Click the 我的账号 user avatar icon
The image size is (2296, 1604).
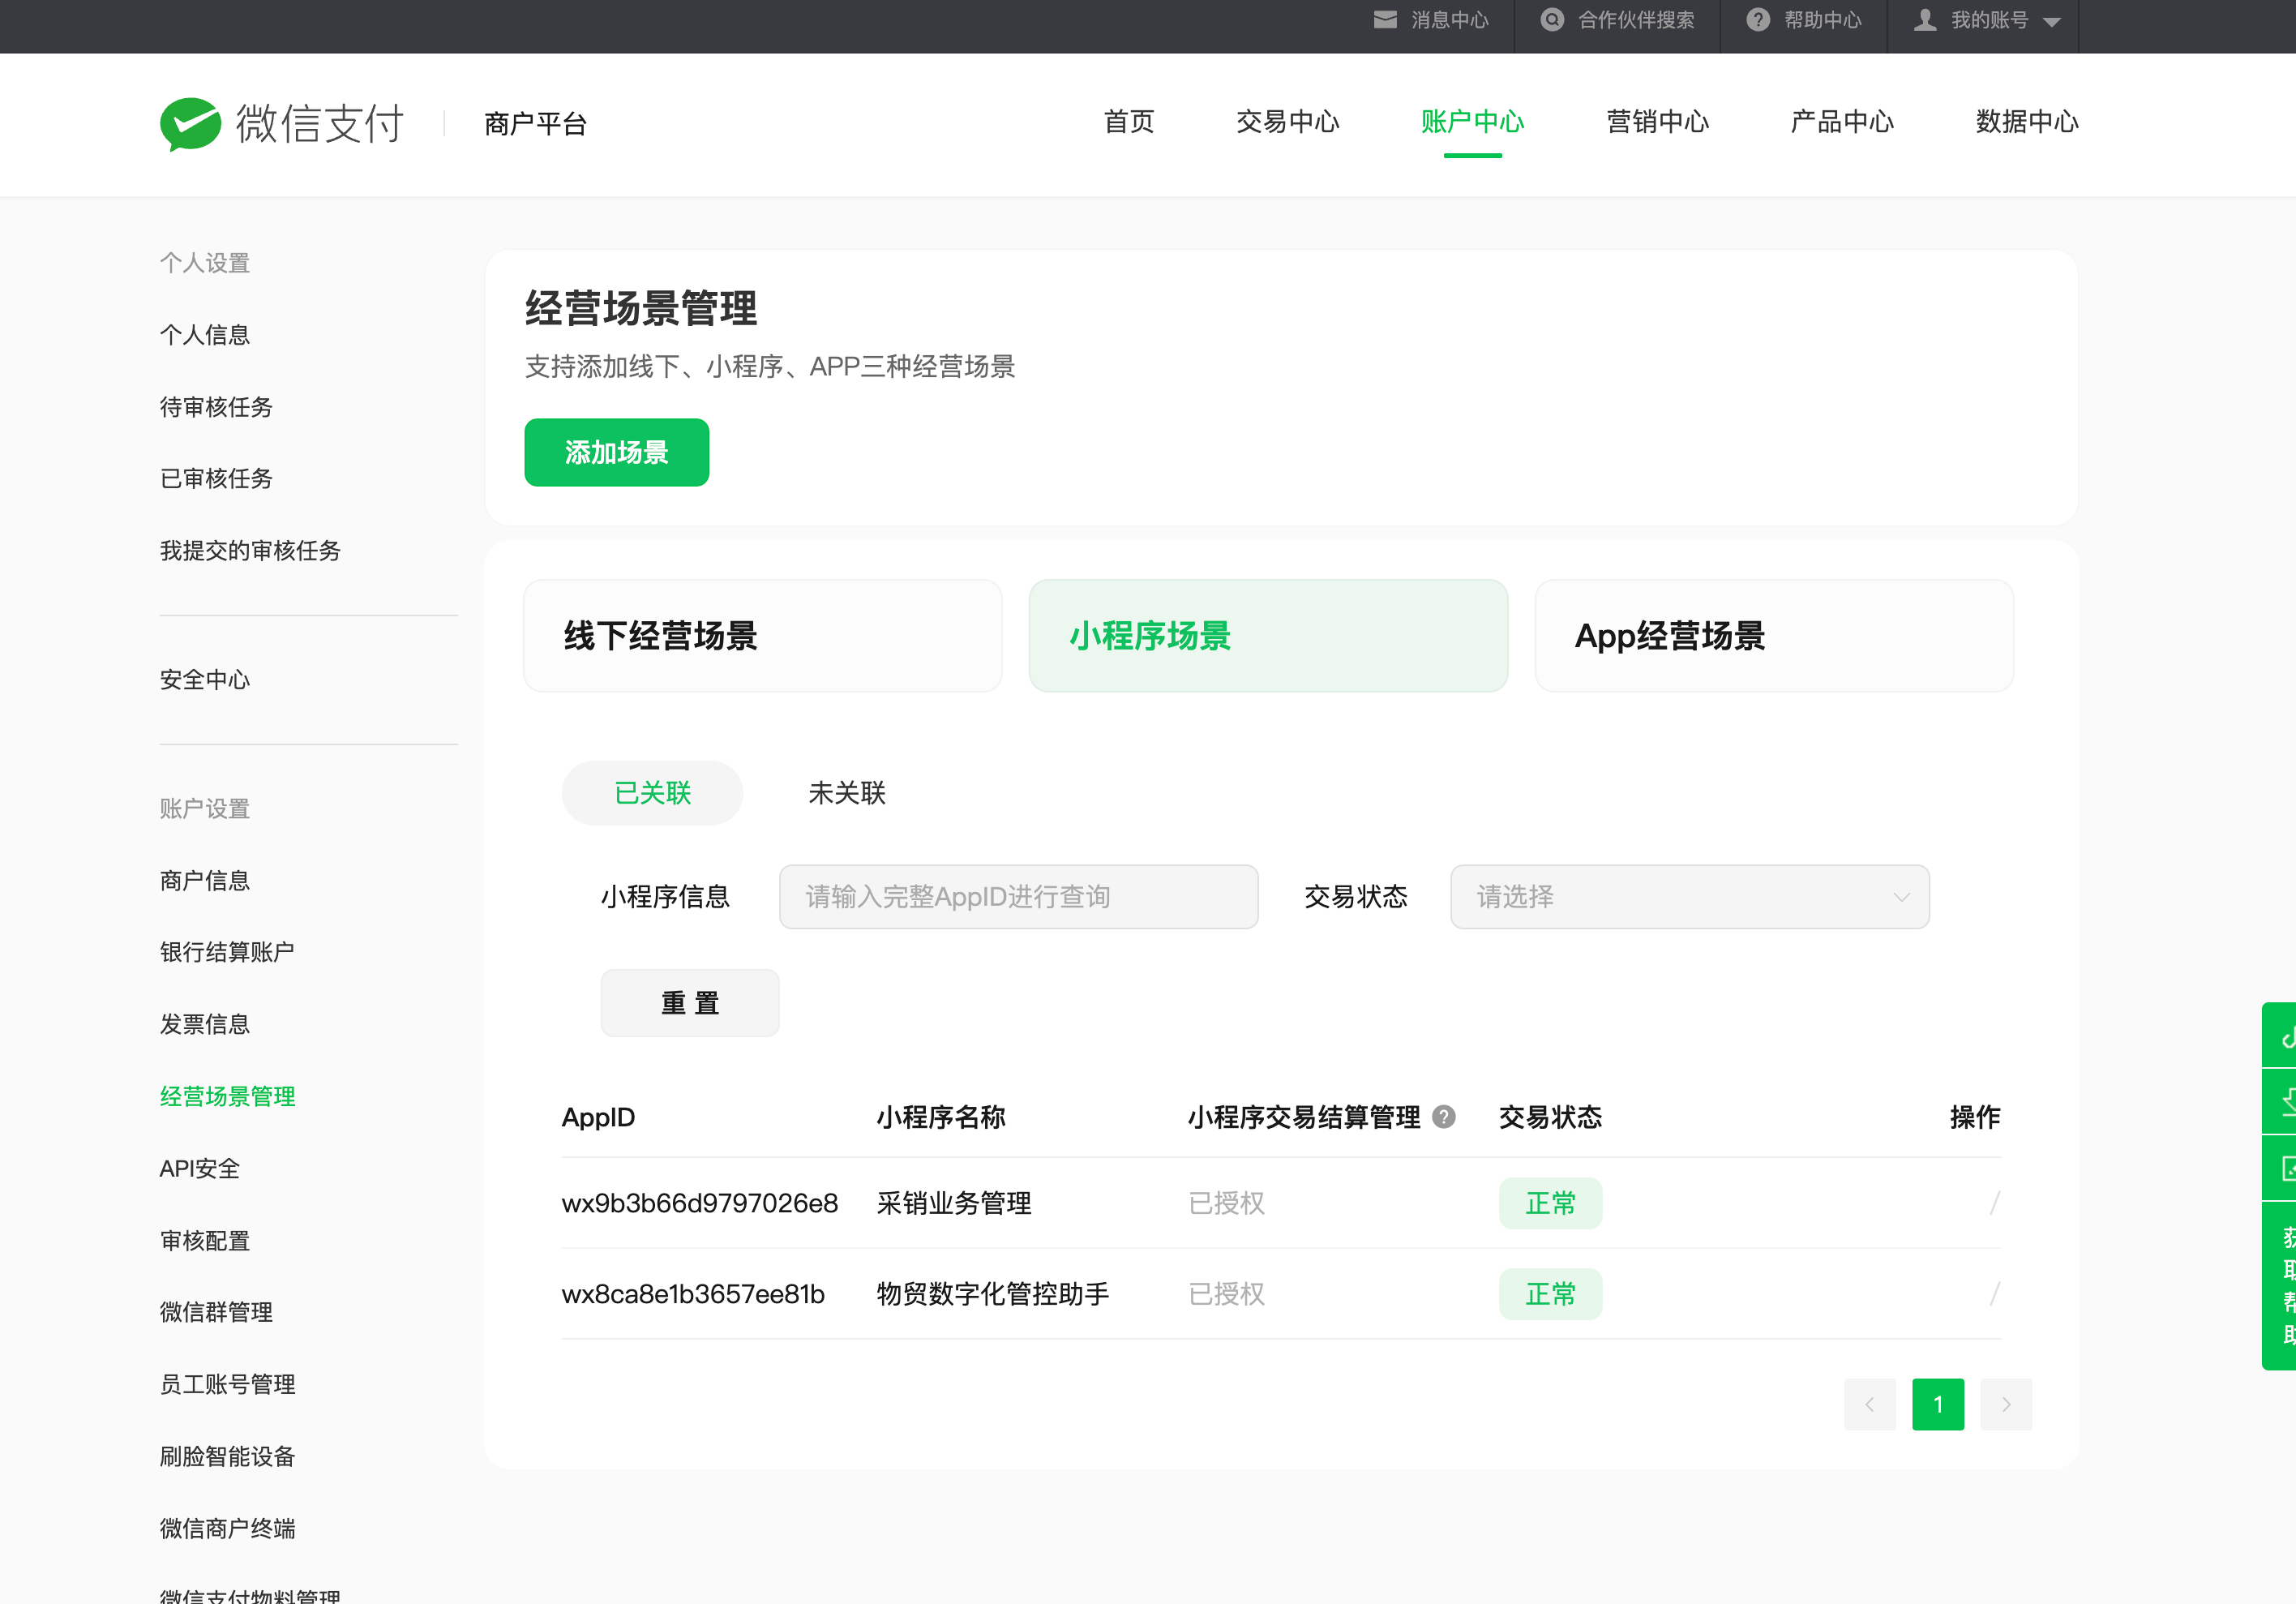[1924, 20]
